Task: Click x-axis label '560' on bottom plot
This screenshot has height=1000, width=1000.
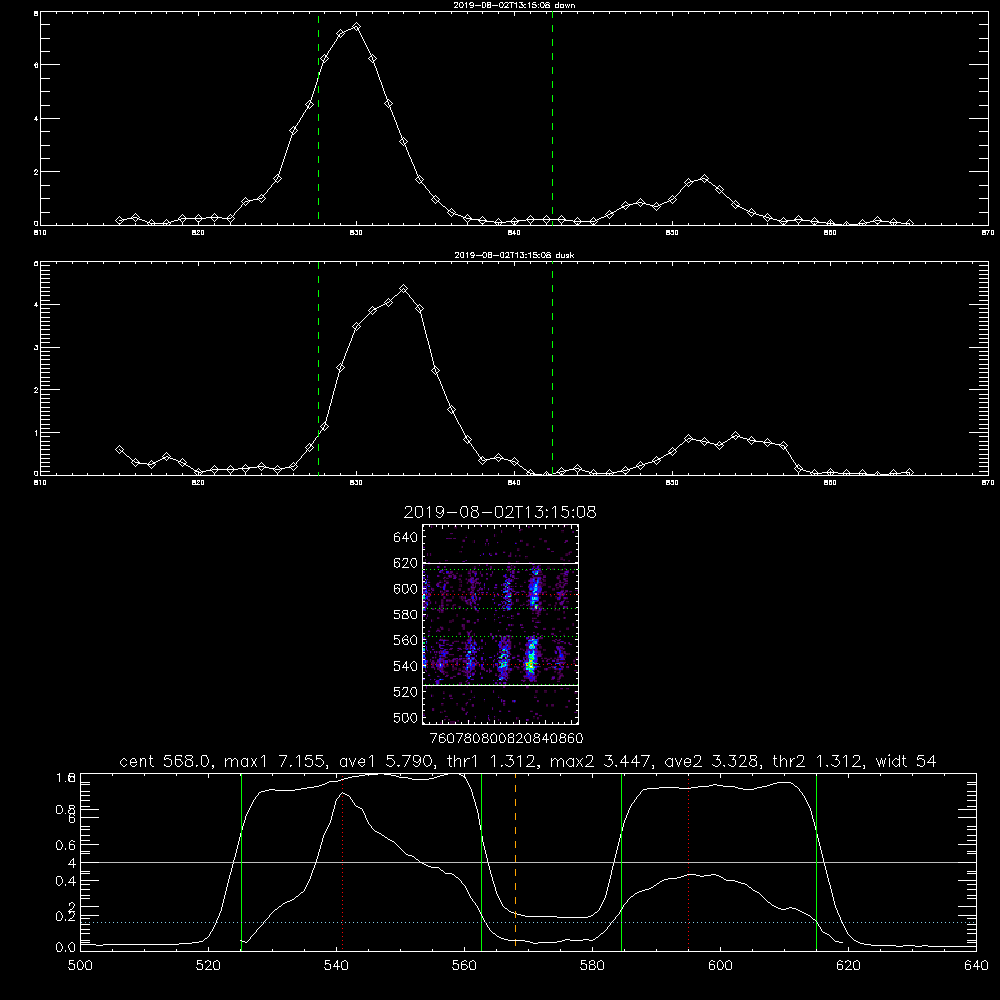Action: click(x=464, y=966)
